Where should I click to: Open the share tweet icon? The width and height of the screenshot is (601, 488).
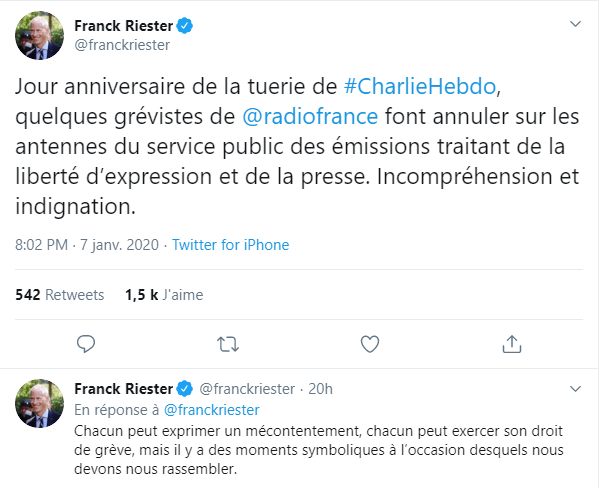511,344
